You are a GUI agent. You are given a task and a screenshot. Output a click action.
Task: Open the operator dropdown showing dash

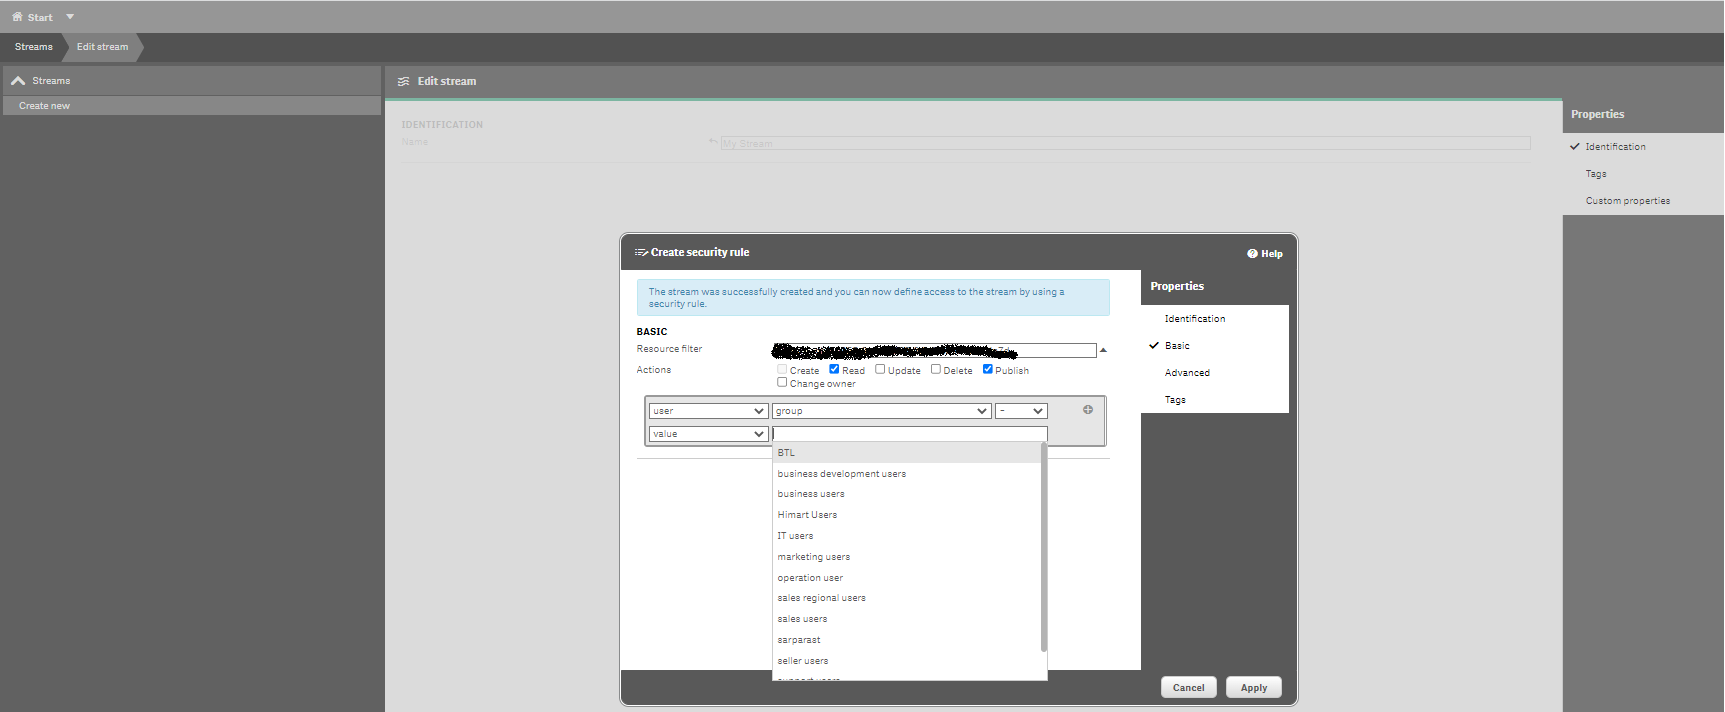(1021, 411)
